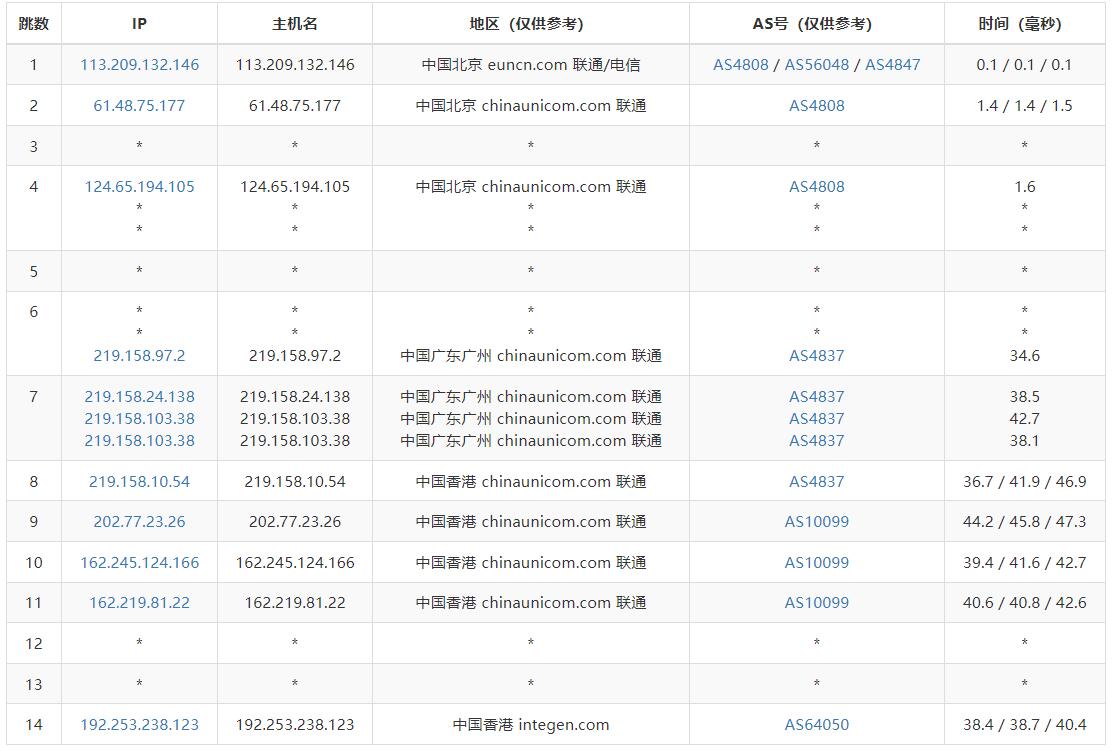This screenshot has height=751, width=1115.
Task: Open AS4808 link in hop 2 row
Action: pos(817,106)
